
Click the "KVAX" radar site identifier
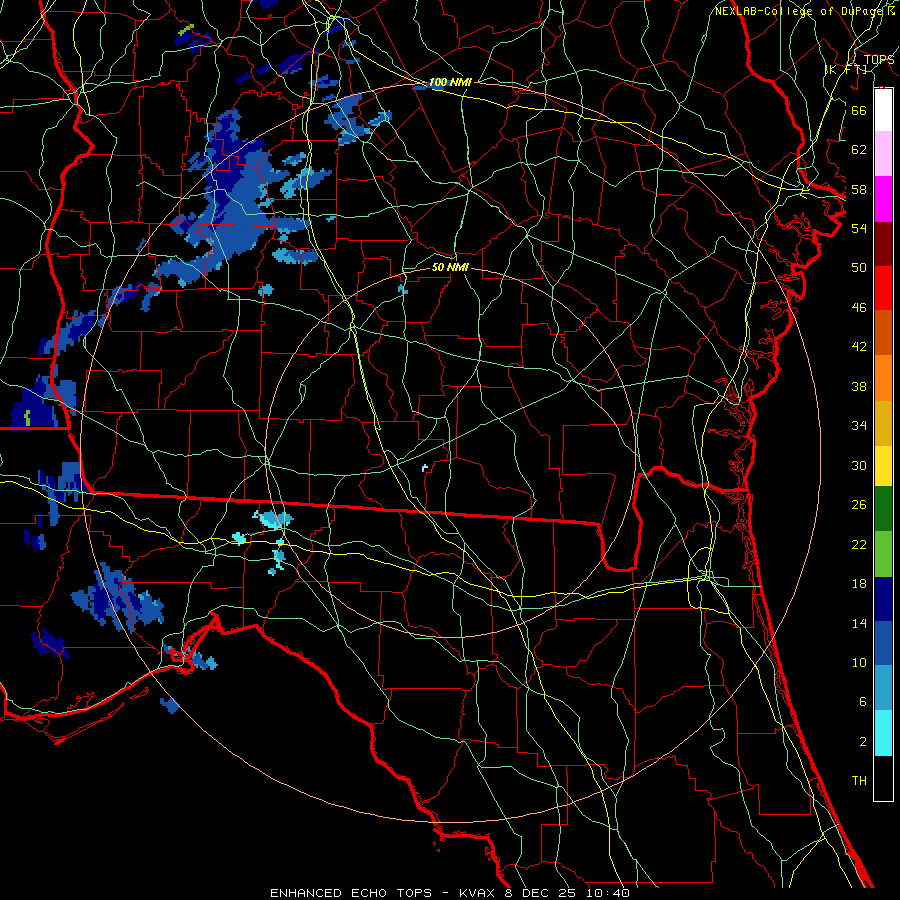[479, 893]
